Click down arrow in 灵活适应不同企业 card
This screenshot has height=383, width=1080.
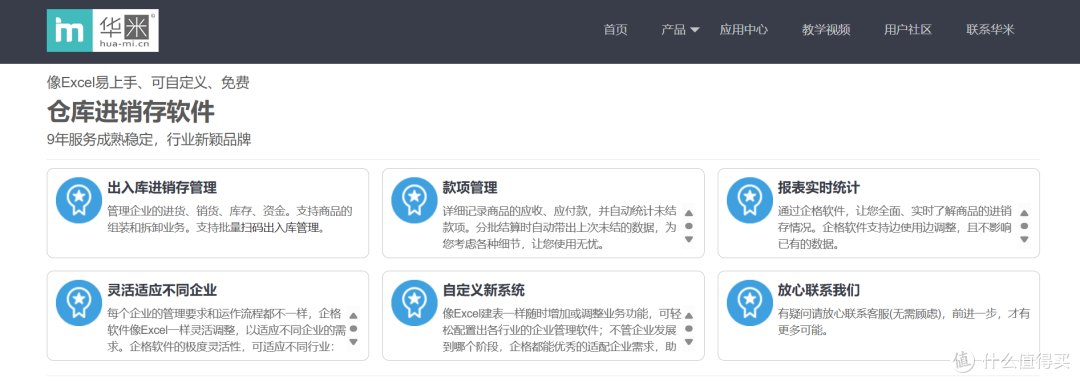click(353, 342)
